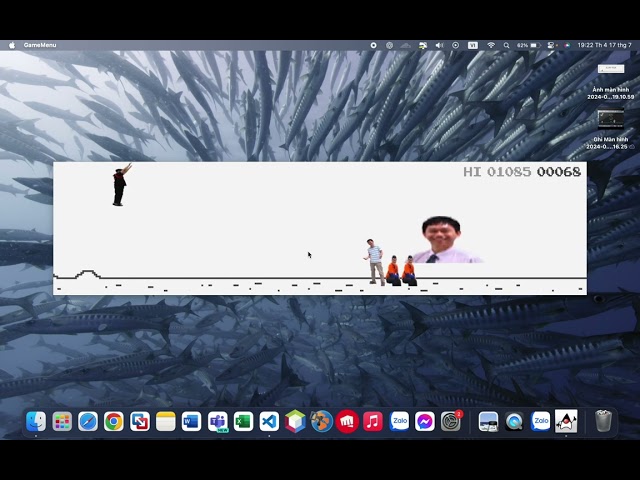Viewport: 640px width, 480px height.
Task: Launch NetBeans cube icon in dock
Action: click(x=295, y=422)
